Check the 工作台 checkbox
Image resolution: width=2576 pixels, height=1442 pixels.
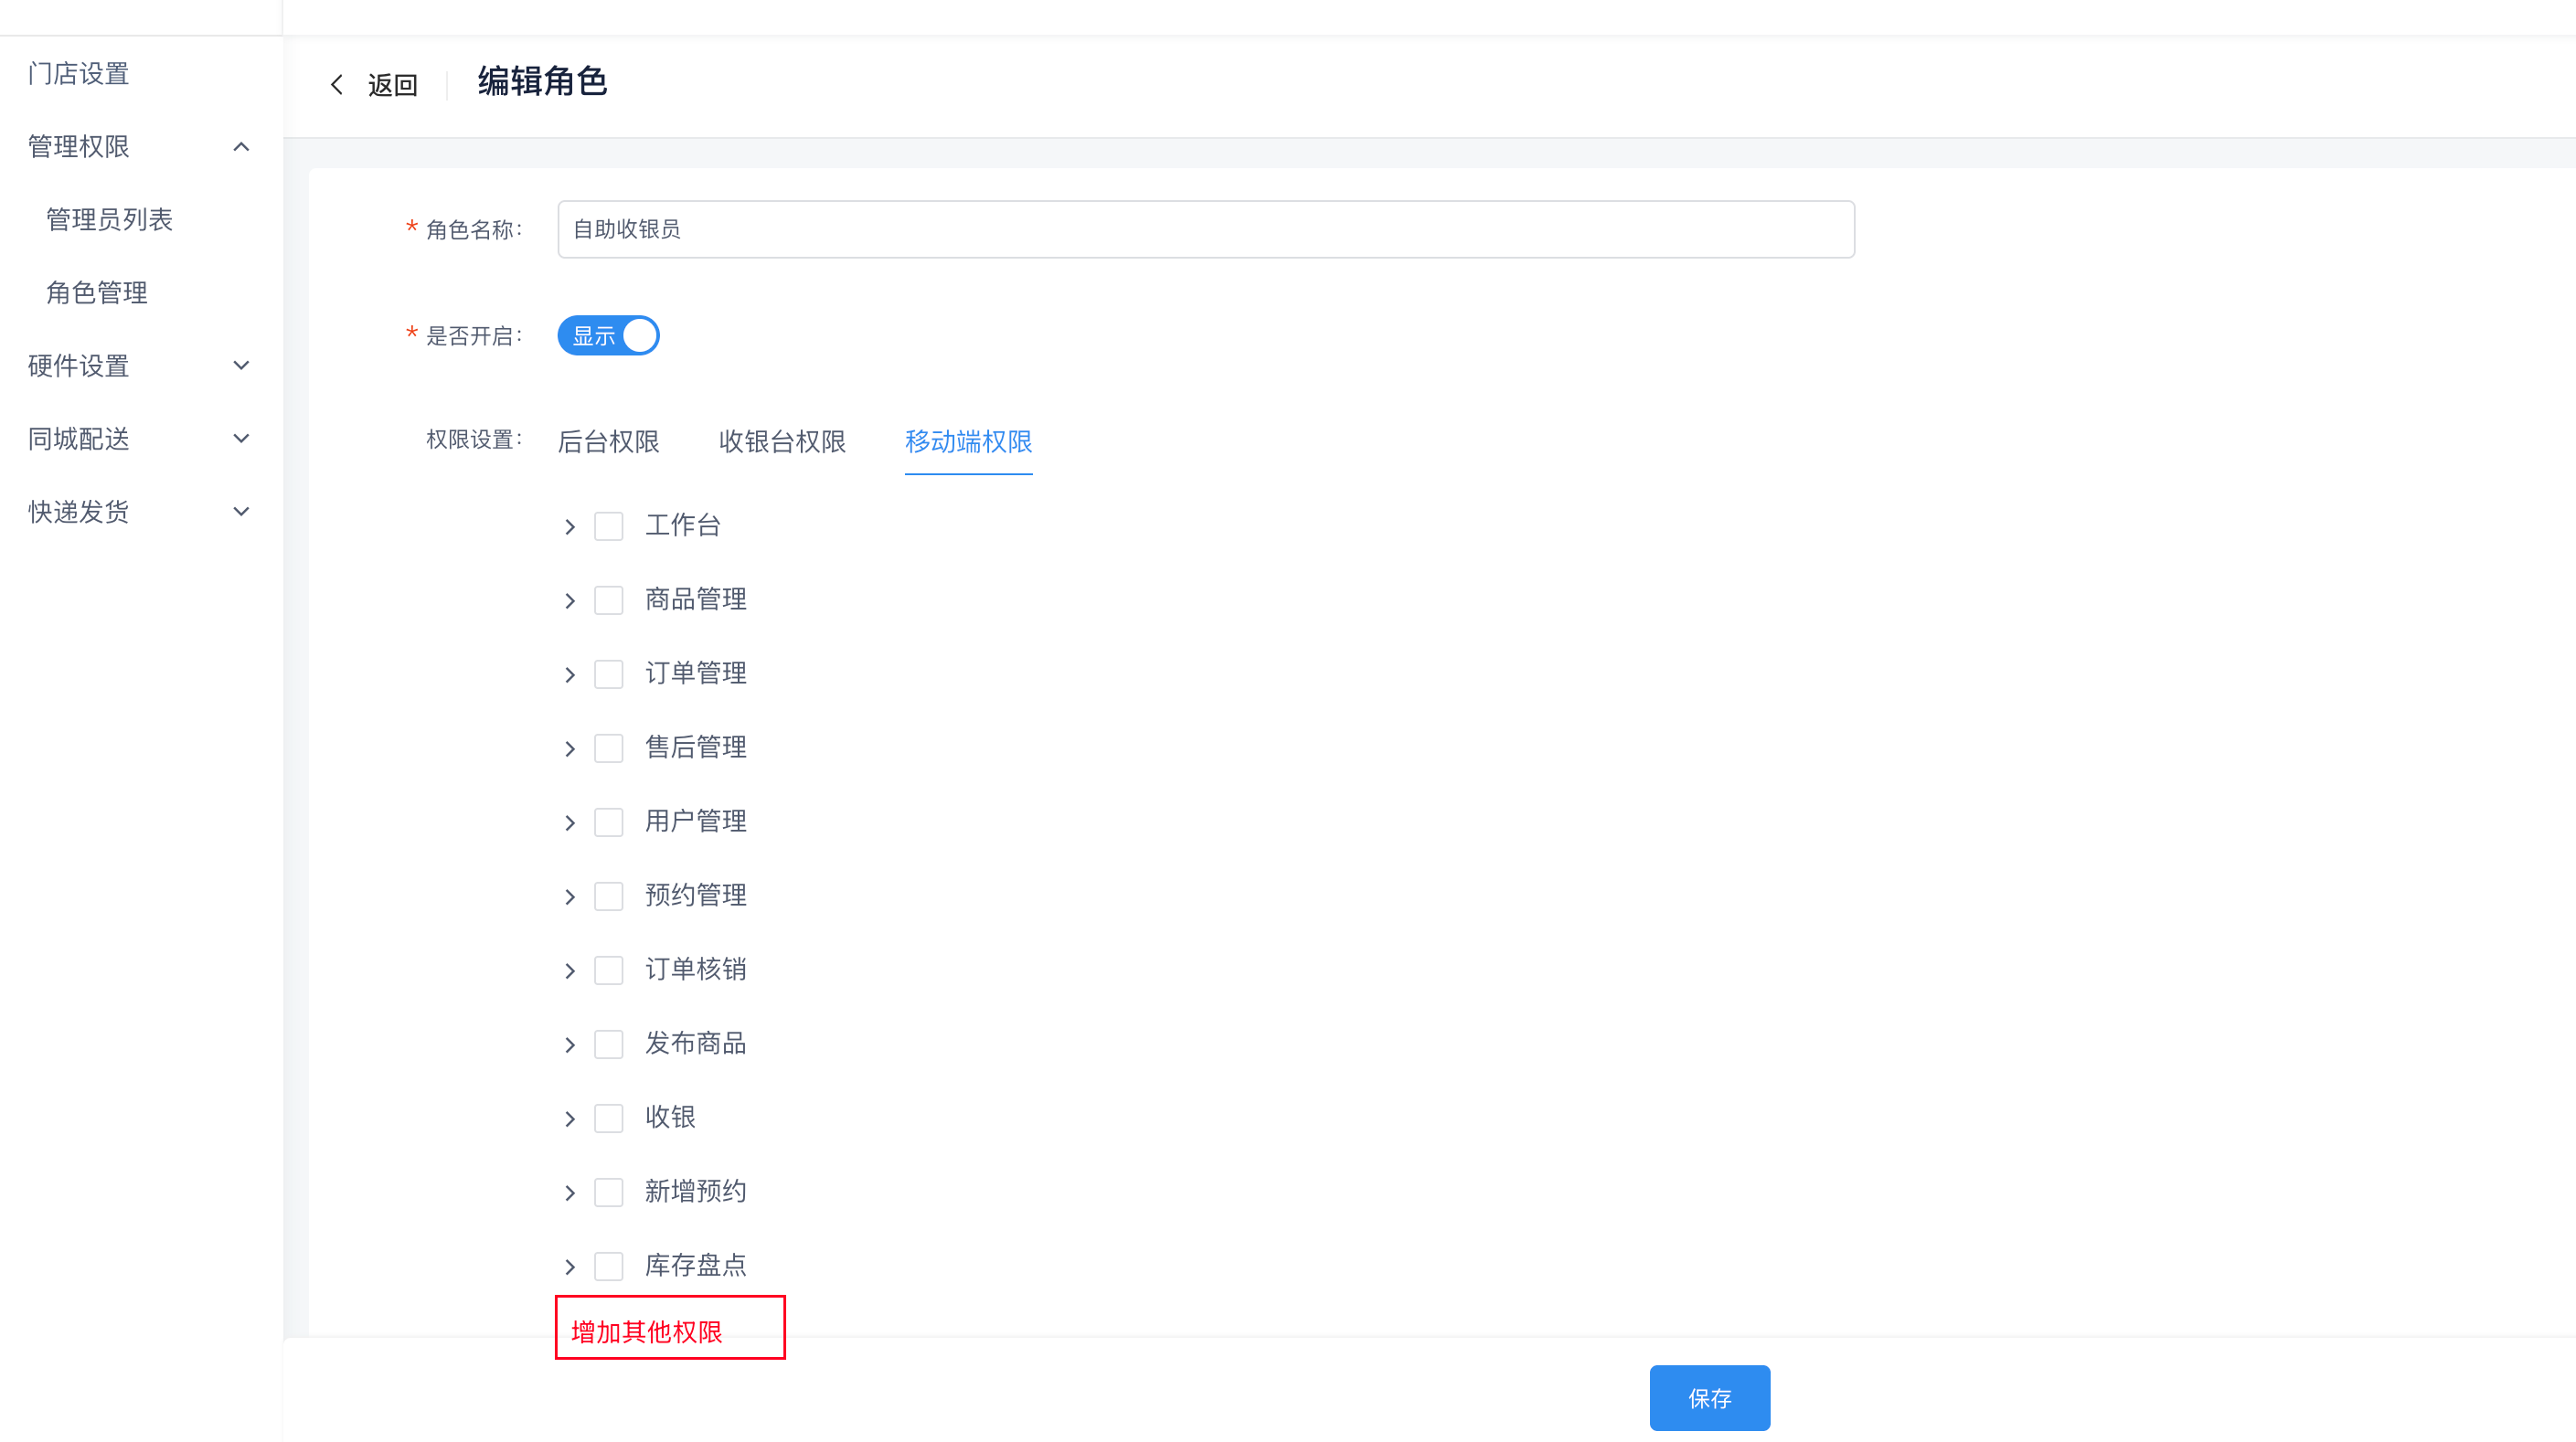609,526
